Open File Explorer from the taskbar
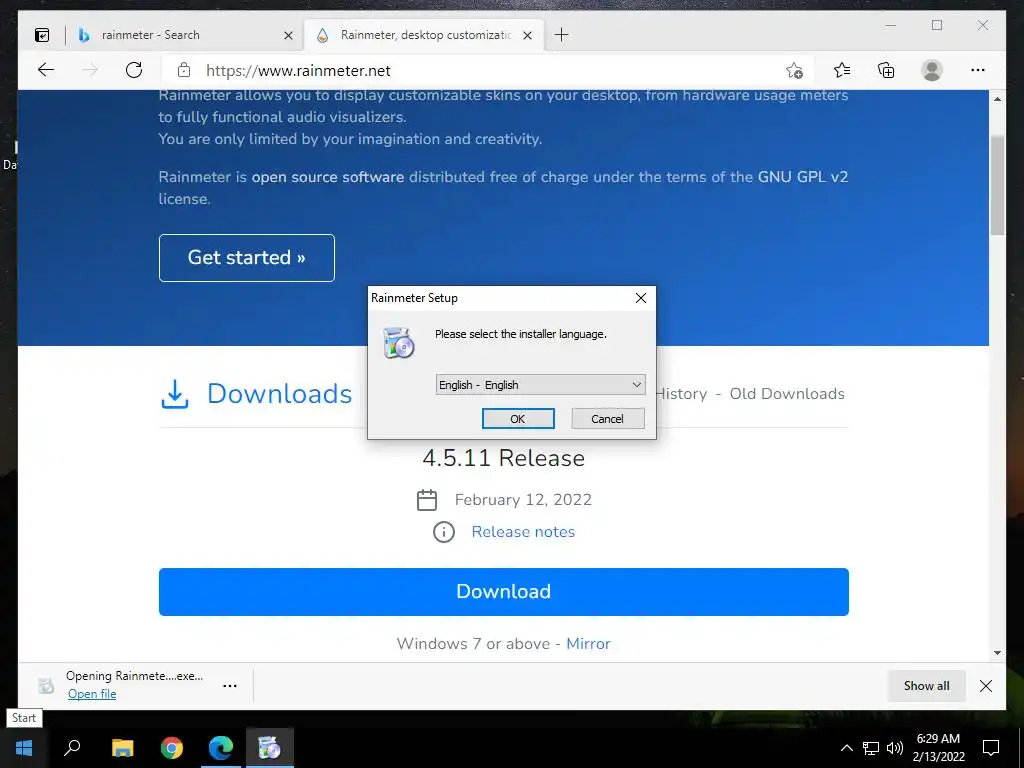 point(122,748)
